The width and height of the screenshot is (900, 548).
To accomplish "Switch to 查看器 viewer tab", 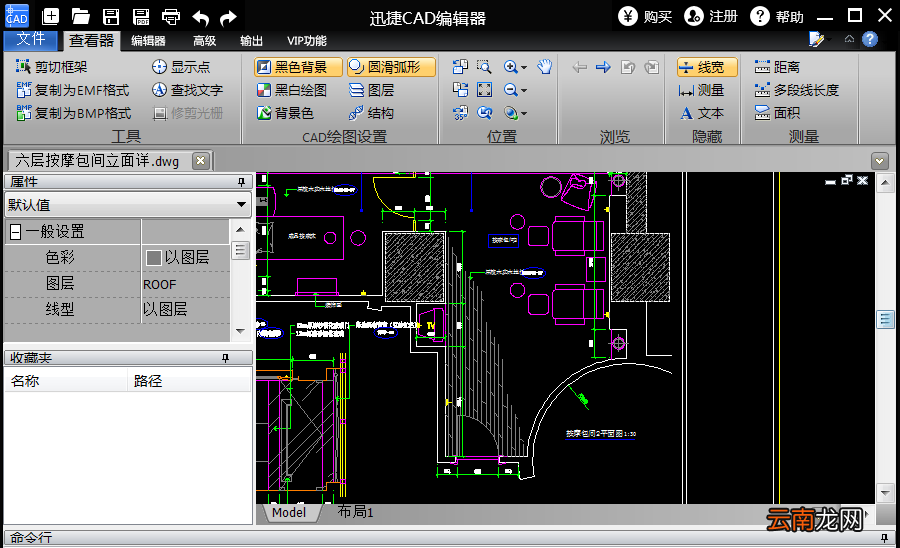I will click(91, 41).
